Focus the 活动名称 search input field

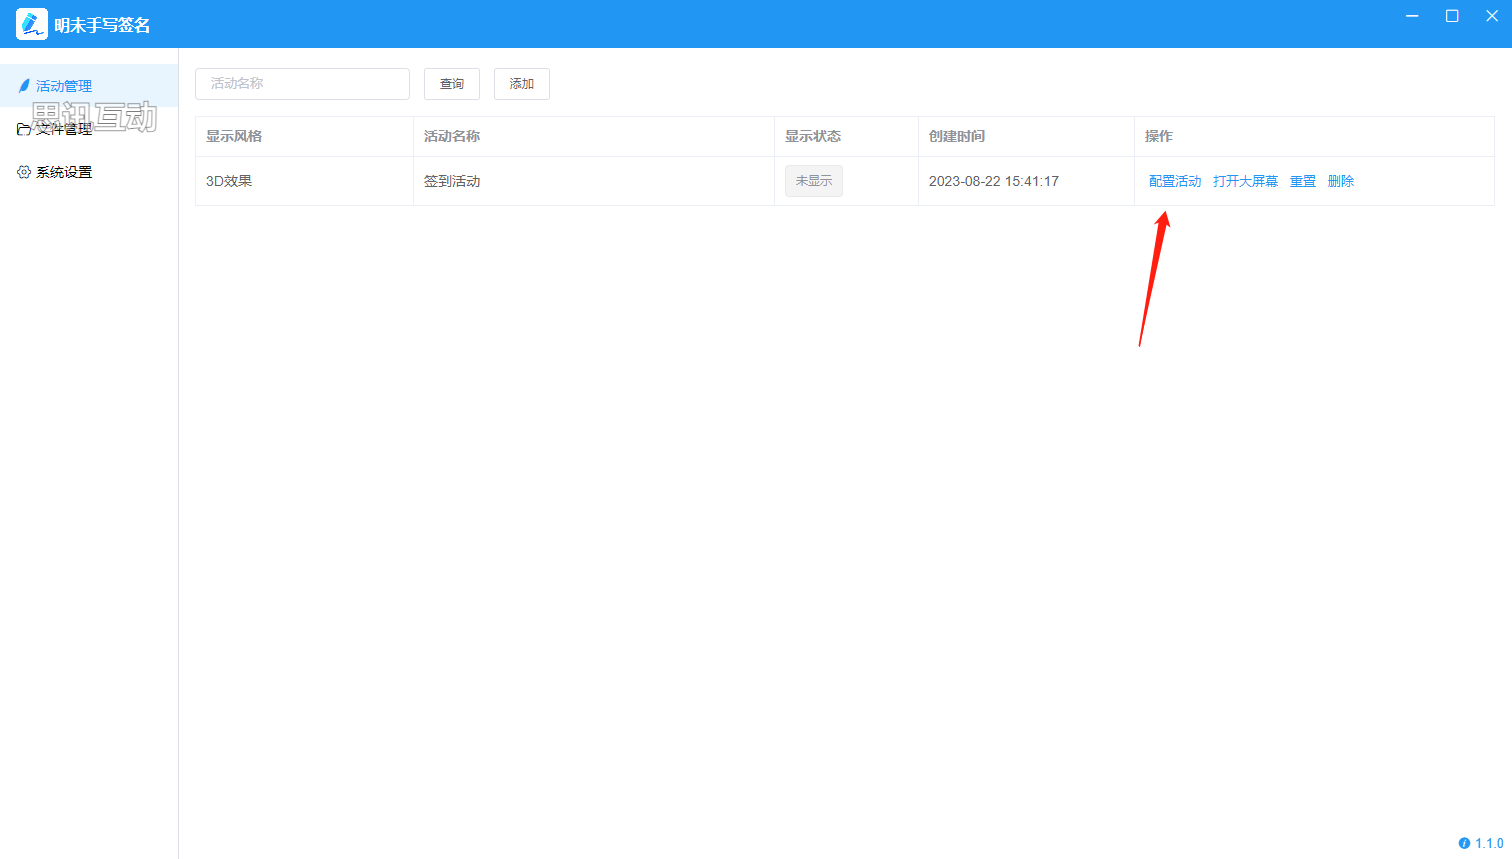pos(302,84)
